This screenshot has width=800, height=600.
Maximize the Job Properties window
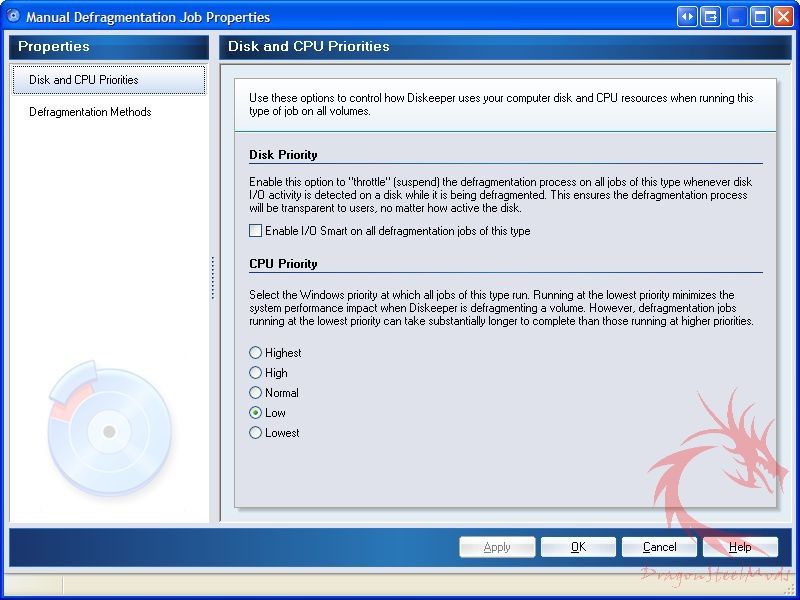click(x=760, y=17)
